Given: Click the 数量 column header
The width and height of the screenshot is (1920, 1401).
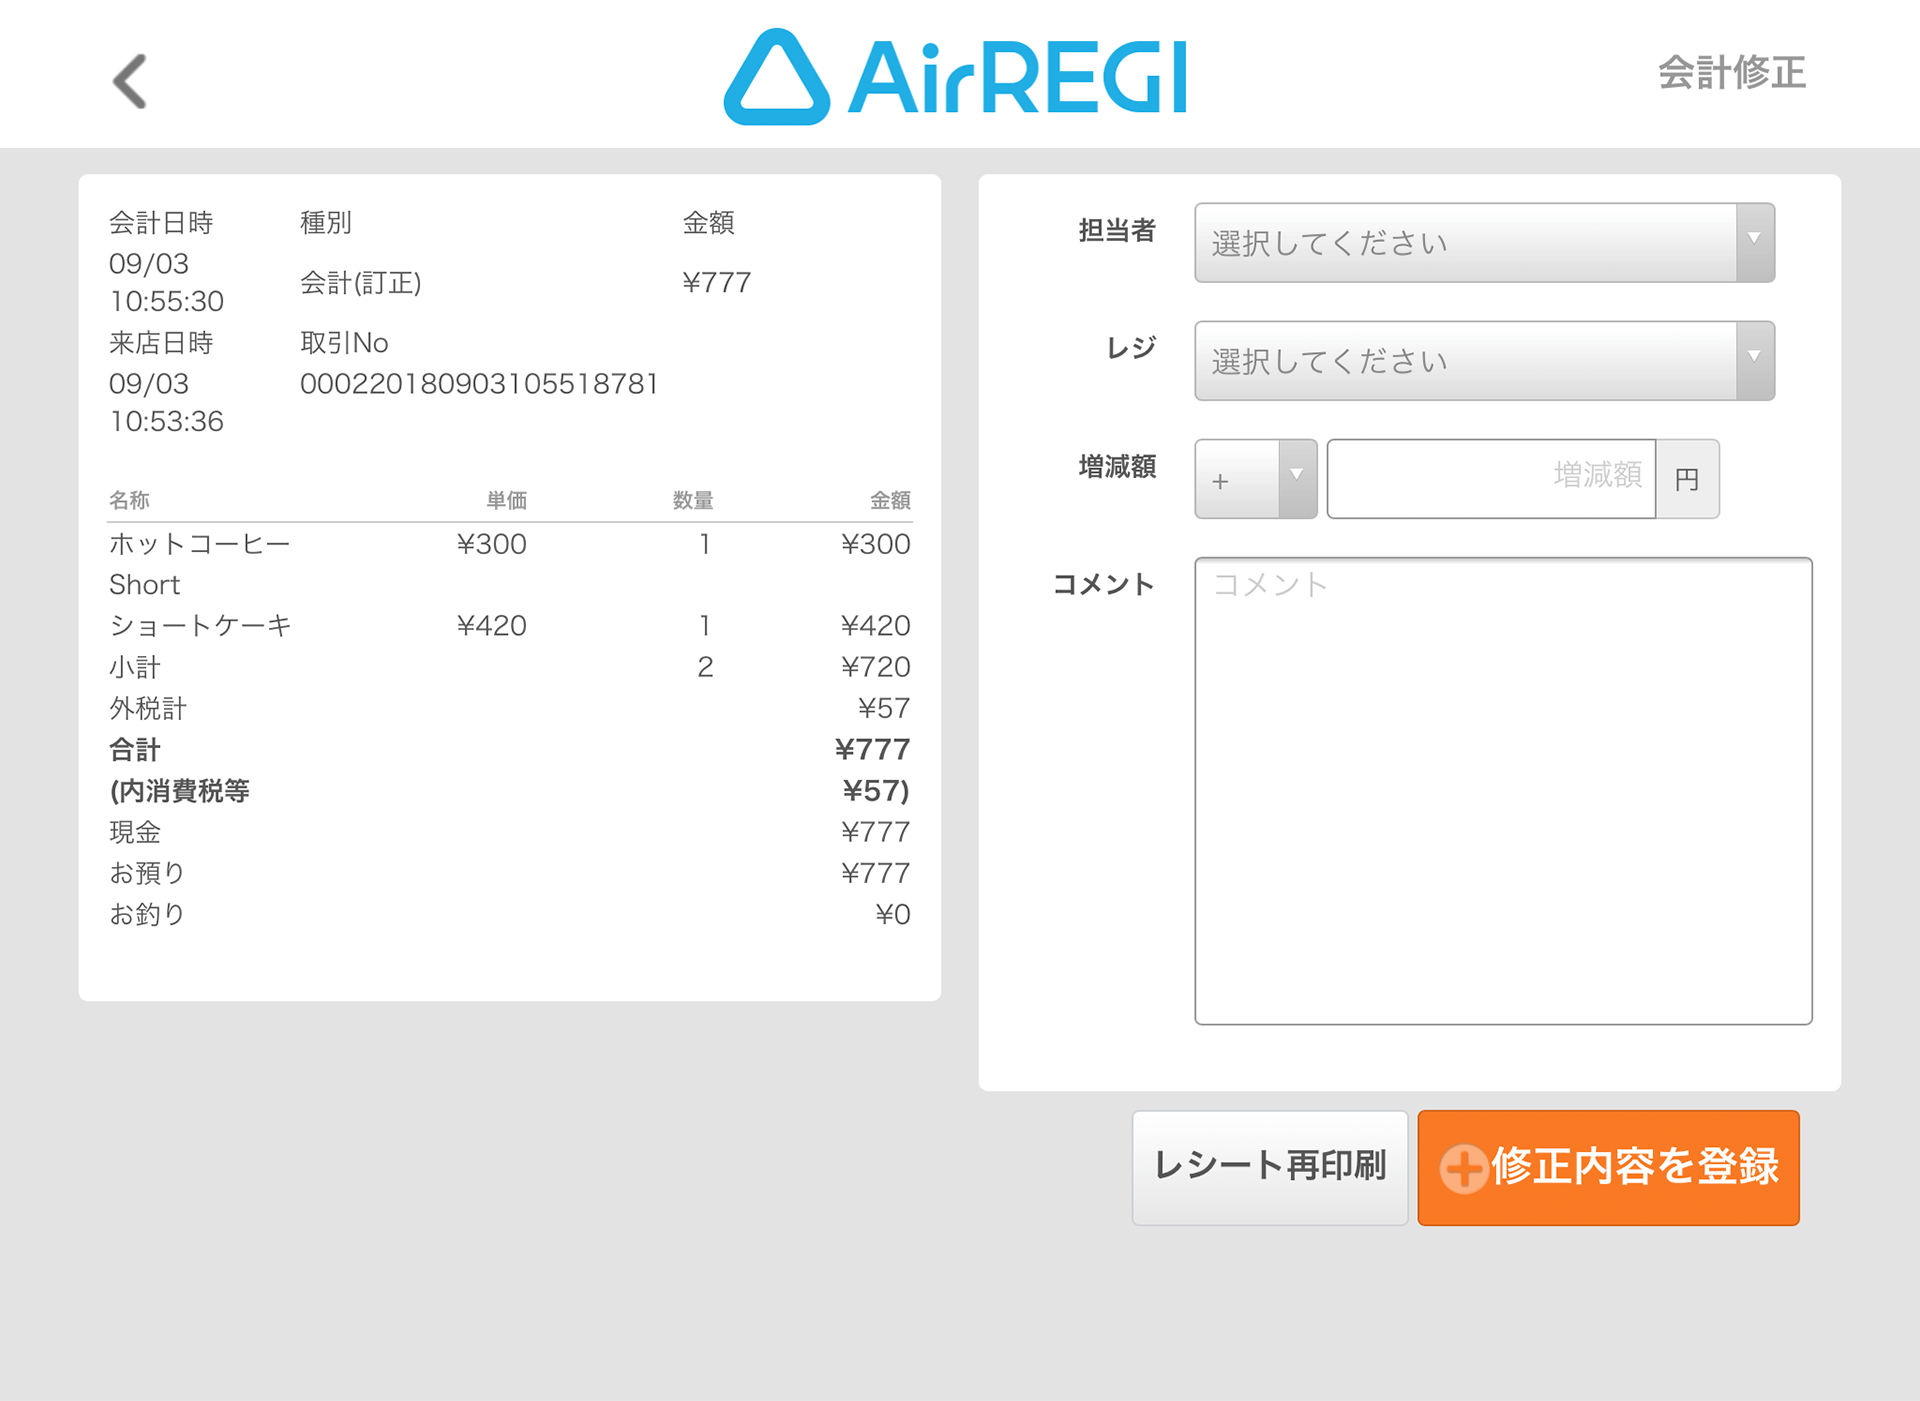Looking at the screenshot, I should pos(693,500).
